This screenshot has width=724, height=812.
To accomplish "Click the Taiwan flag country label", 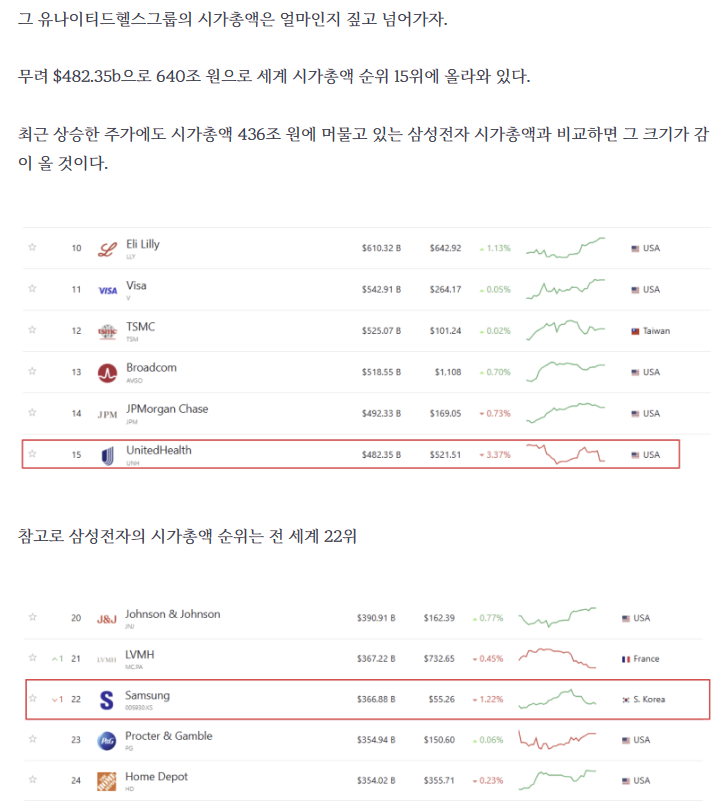I will tap(650, 331).
